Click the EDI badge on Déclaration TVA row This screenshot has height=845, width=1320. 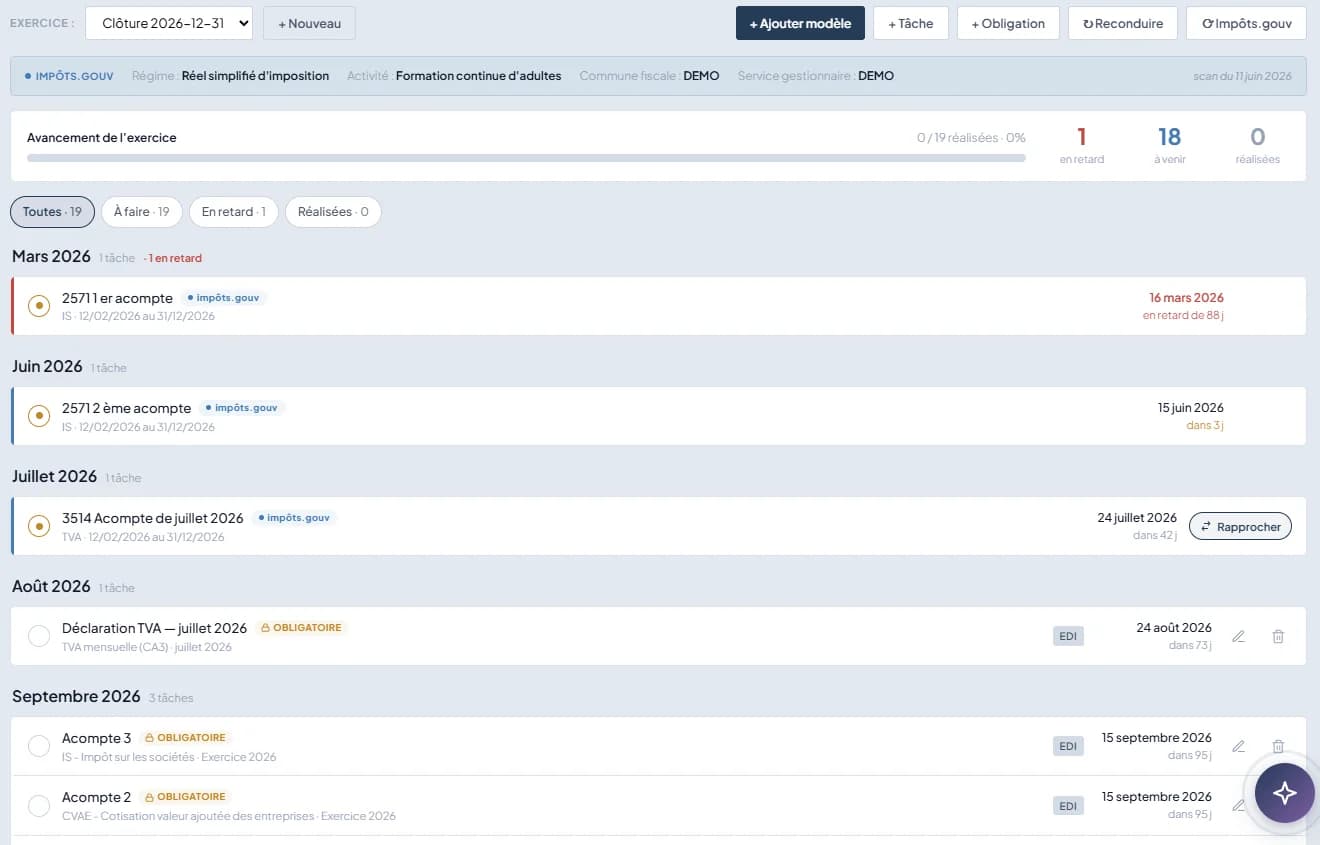[x=1068, y=636]
